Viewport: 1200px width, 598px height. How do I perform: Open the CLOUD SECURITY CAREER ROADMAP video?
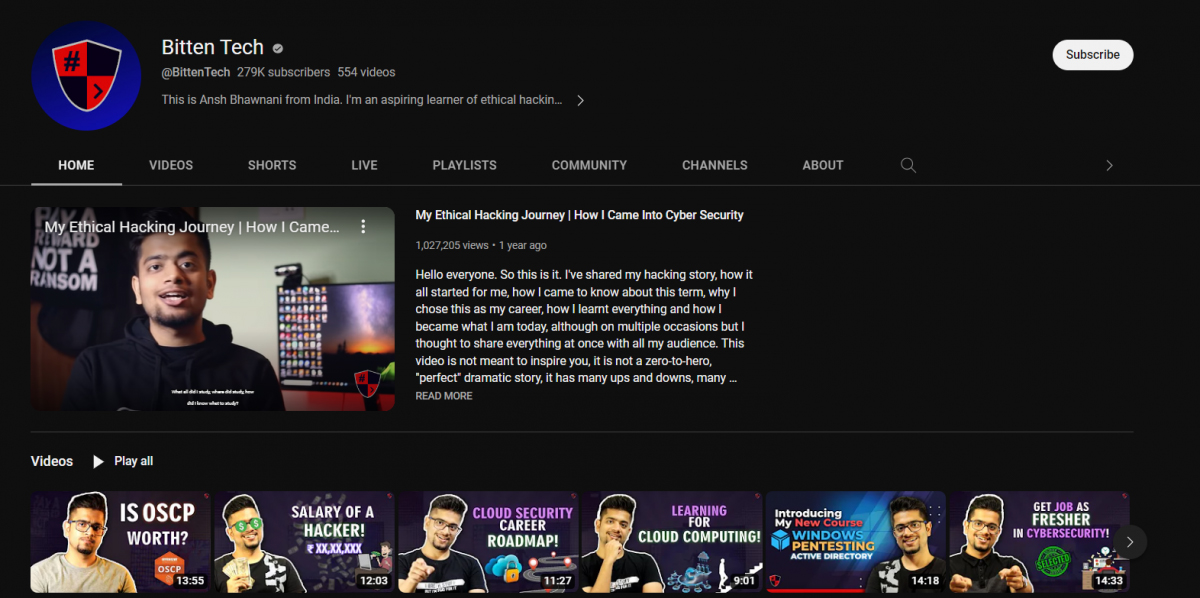488,542
